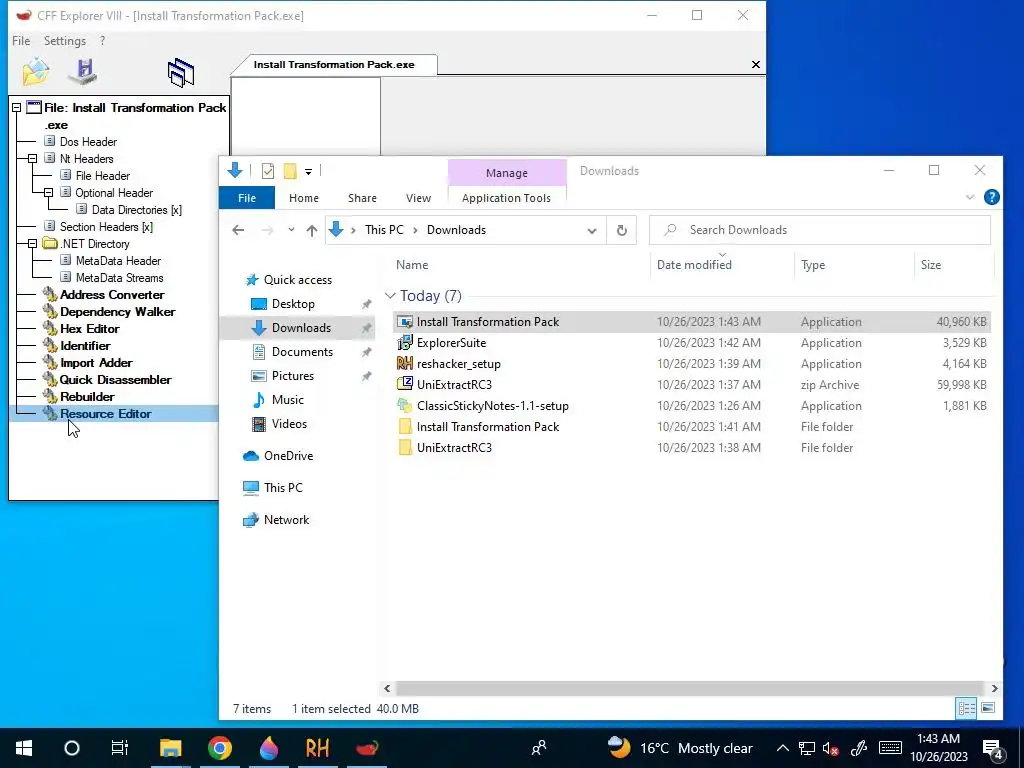This screenshot has width=1024, height=768.
Task: Select Dos Header node
Action: 88,142
